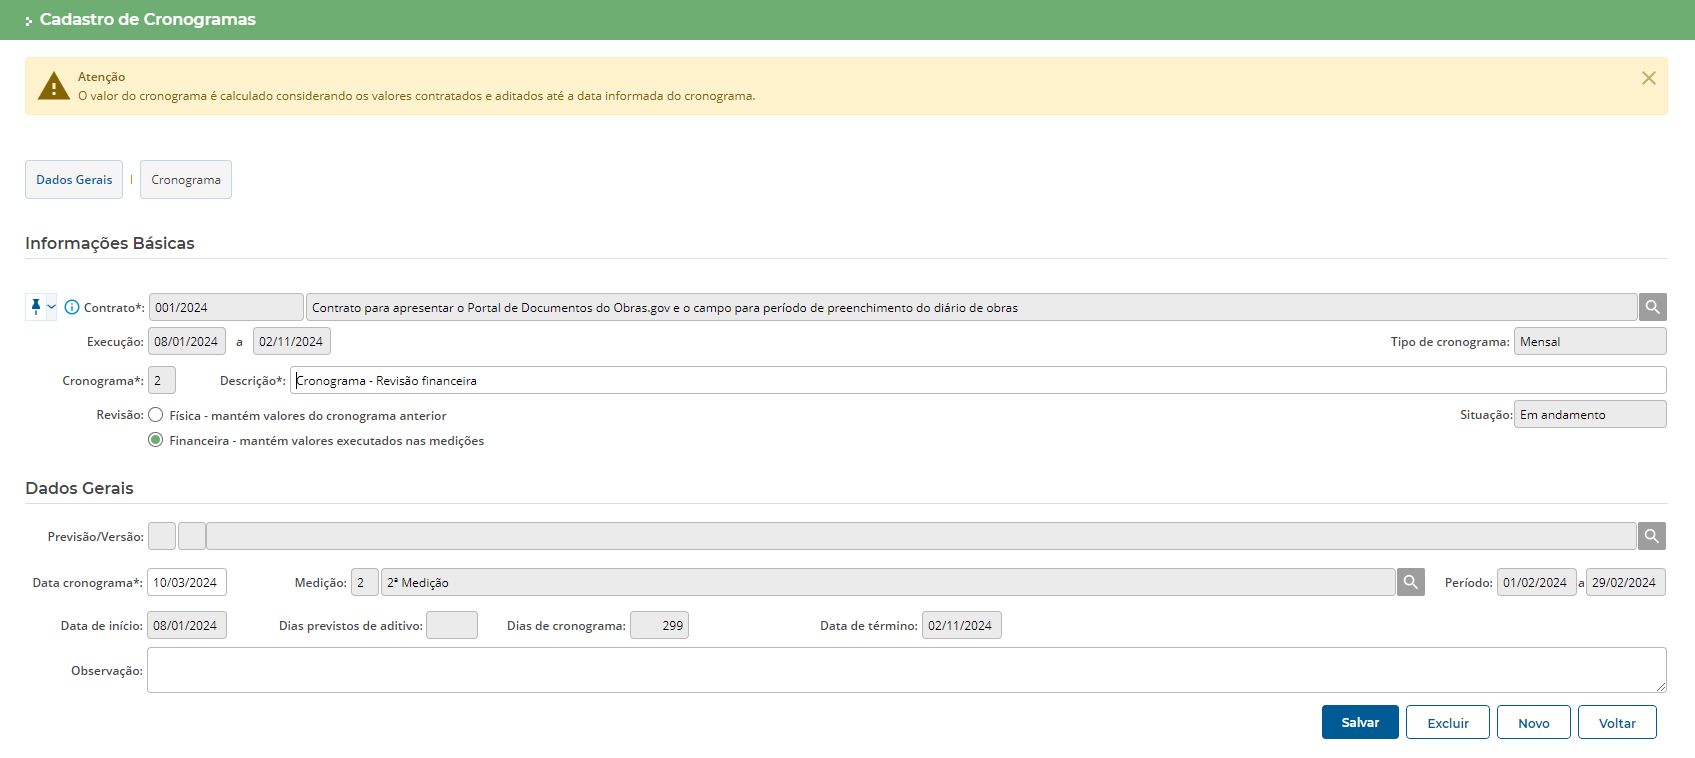Image resolution: width=1695 pixels, height=758 pixels.
Task: Expand the pin dropdown arrow near Contrato
Action: pos(51,307)
